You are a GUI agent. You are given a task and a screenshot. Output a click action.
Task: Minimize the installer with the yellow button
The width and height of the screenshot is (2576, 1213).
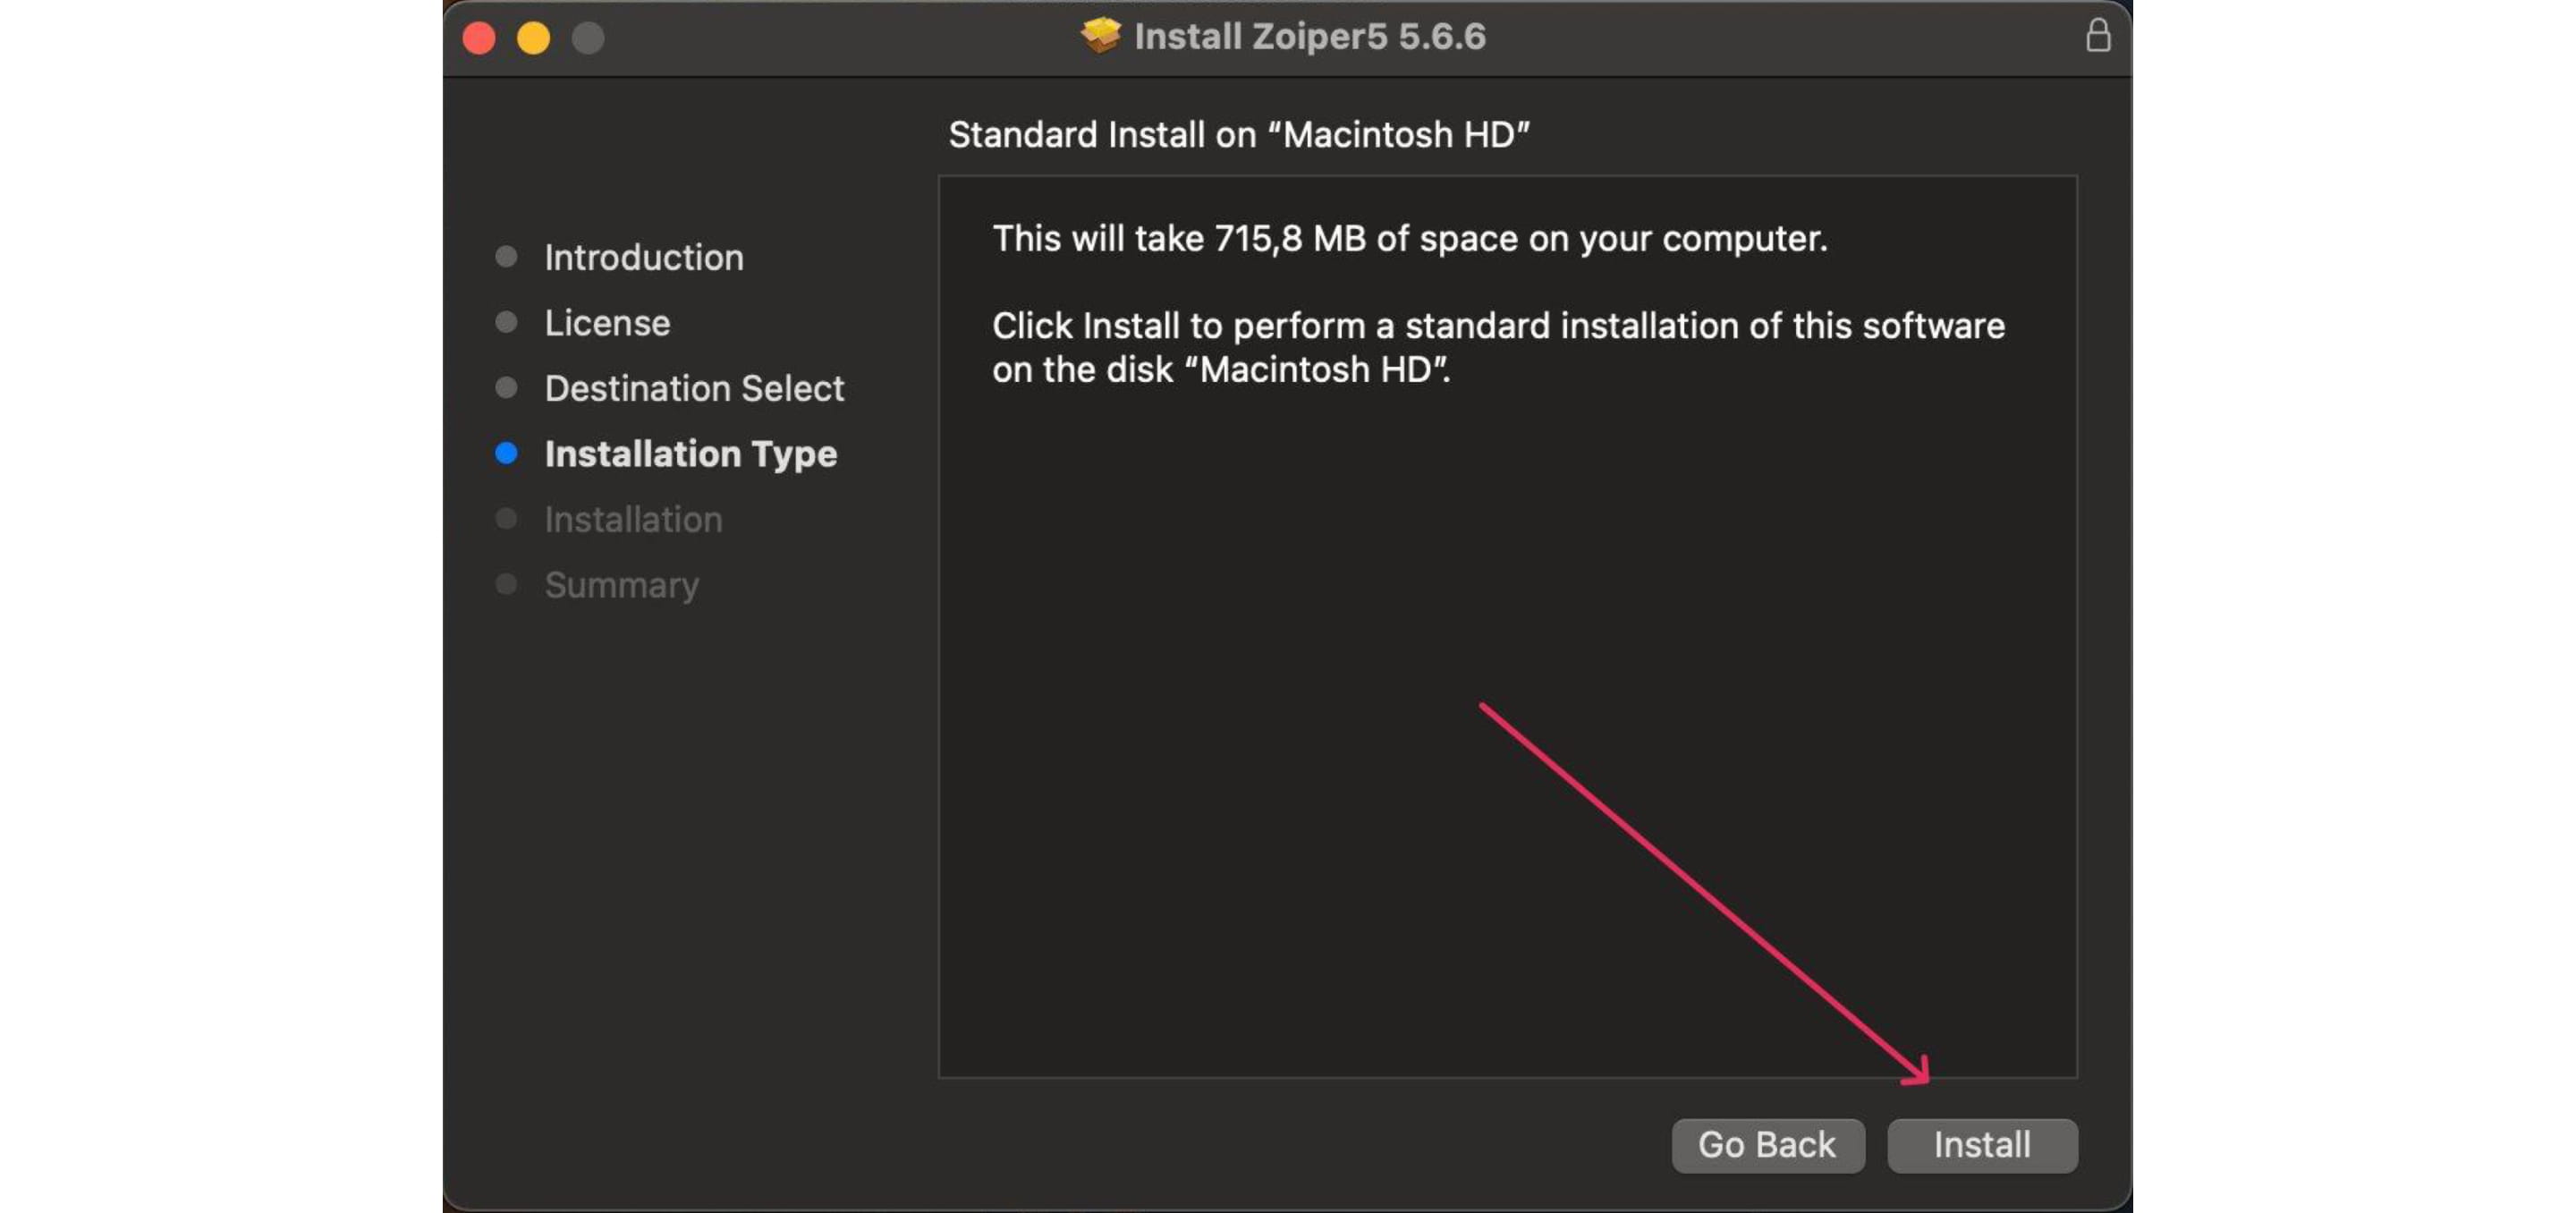tap(533, 38)
